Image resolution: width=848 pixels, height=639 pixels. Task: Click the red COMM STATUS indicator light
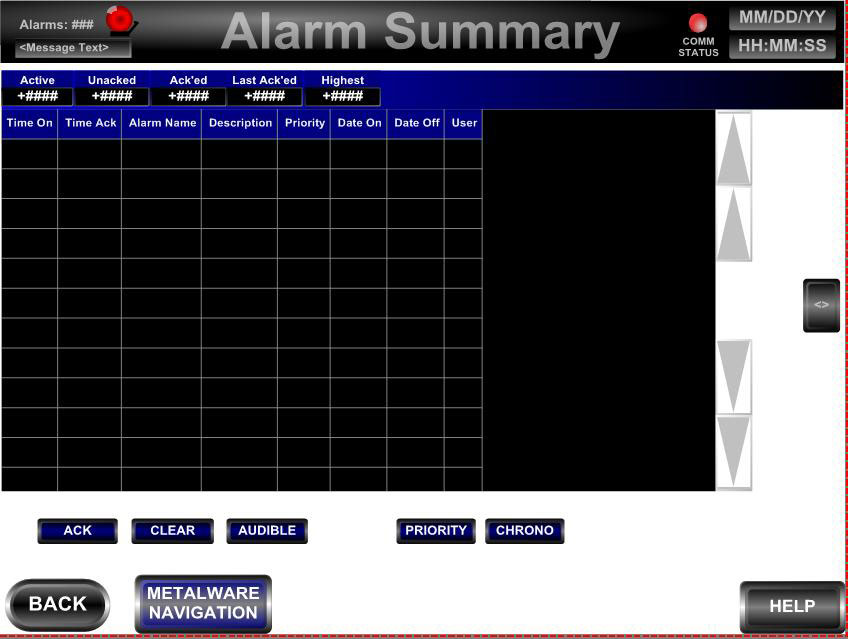[698, 22]
